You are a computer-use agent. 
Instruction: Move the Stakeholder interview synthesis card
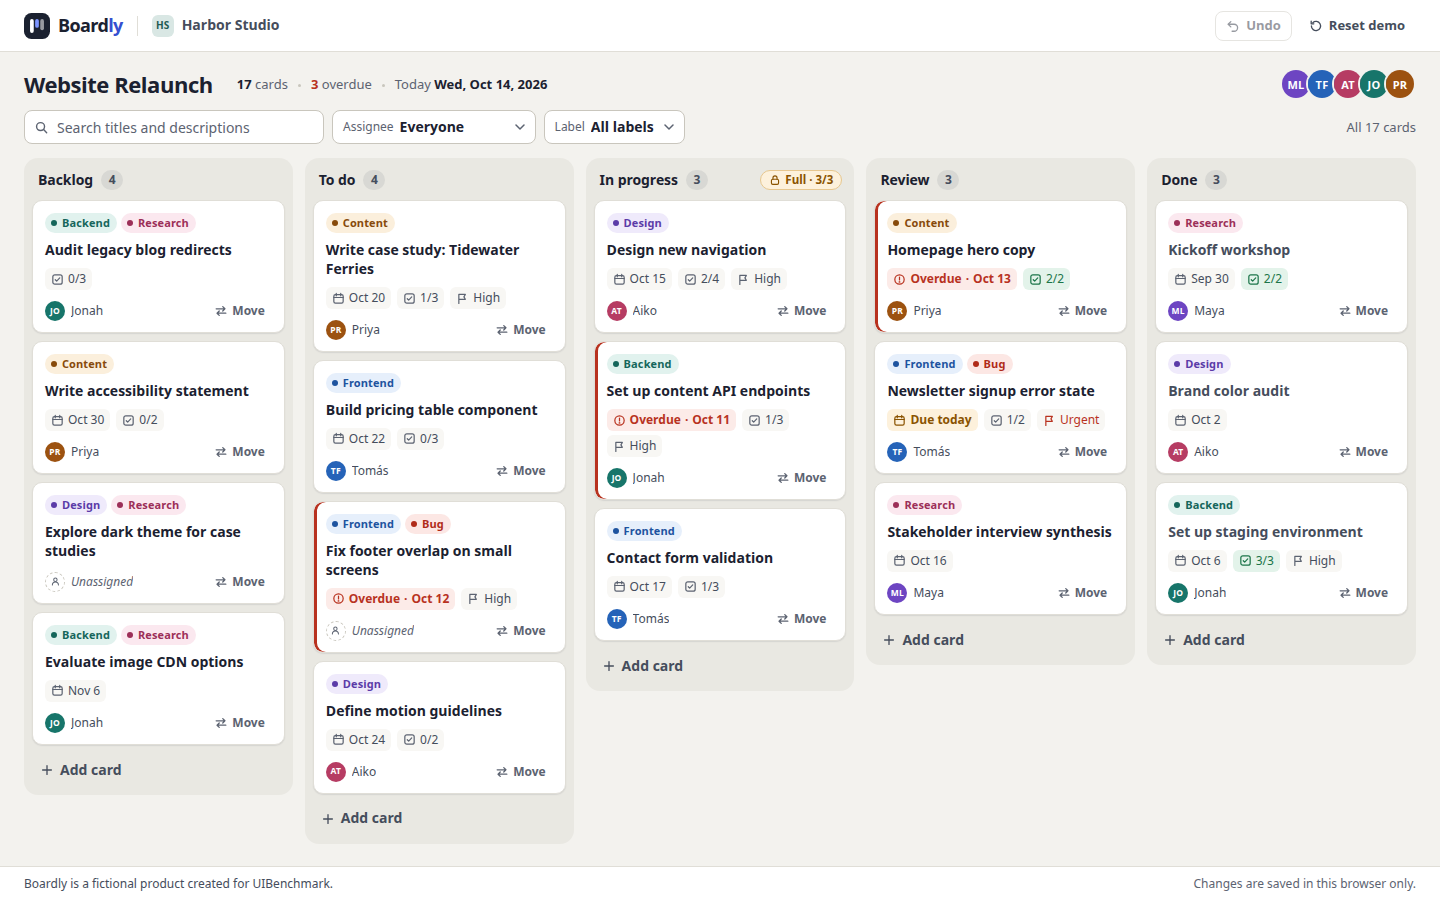point(1083,593)
